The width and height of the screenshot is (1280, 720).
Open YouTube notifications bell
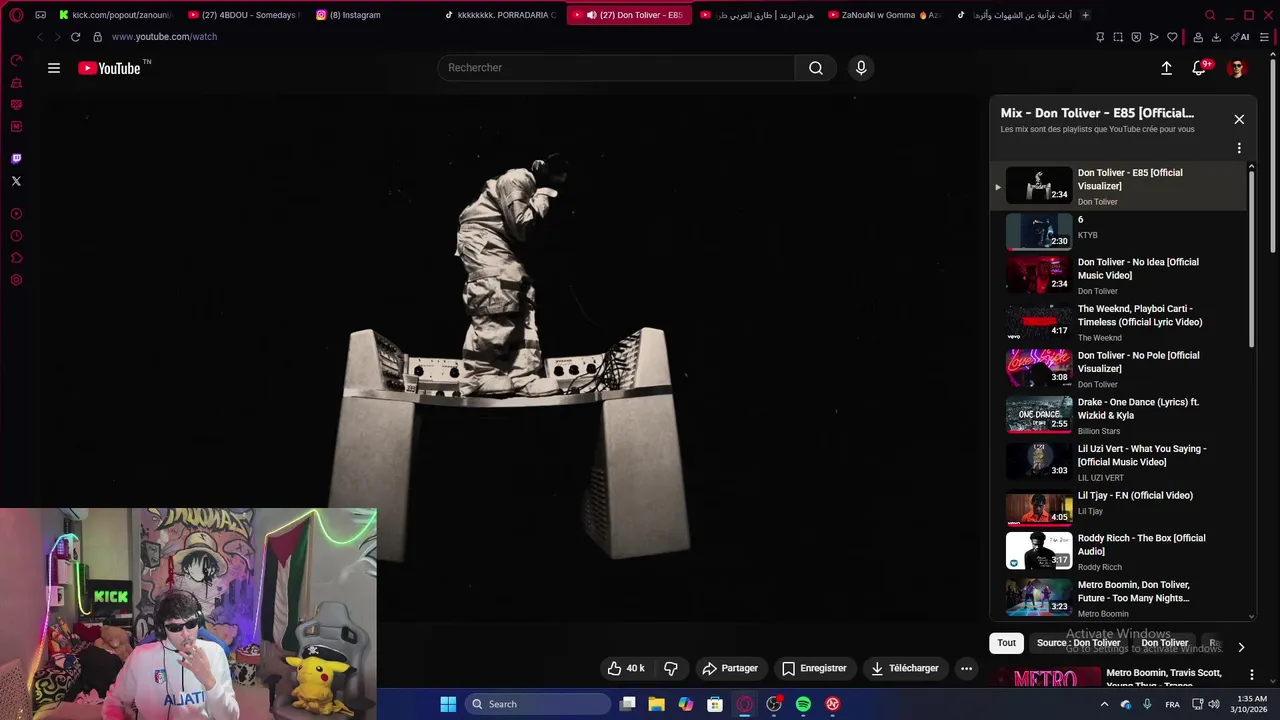click(x=1199, y=68)
